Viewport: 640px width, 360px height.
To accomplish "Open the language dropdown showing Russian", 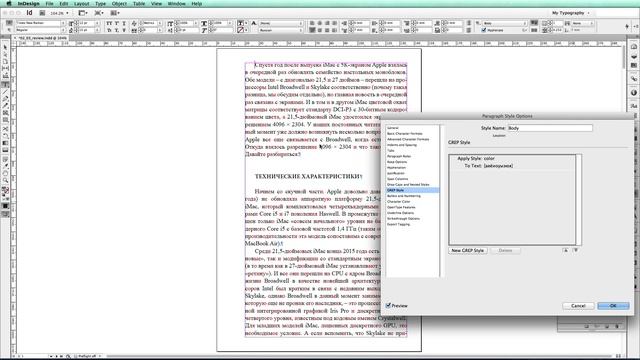I will click(x=281, y=30).
